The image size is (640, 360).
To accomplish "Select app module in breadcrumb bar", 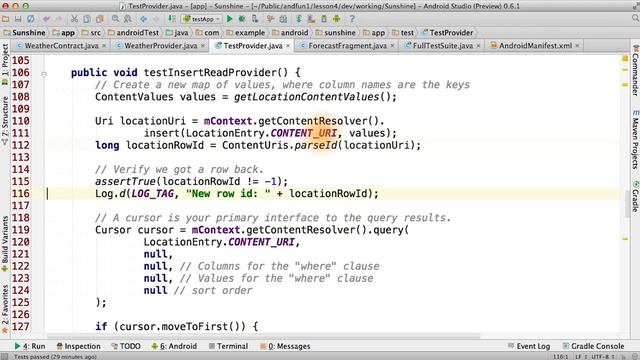I will pos(64,33).
